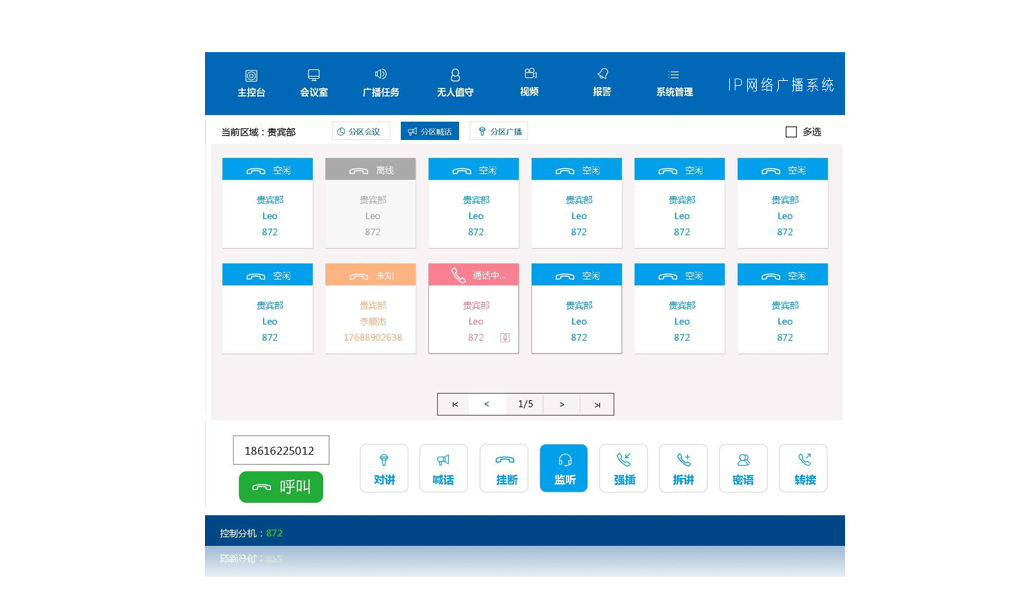This screenshot has width=1030, height=600.
Task: Click the 拆讲 icon
Action: point(683,467)
